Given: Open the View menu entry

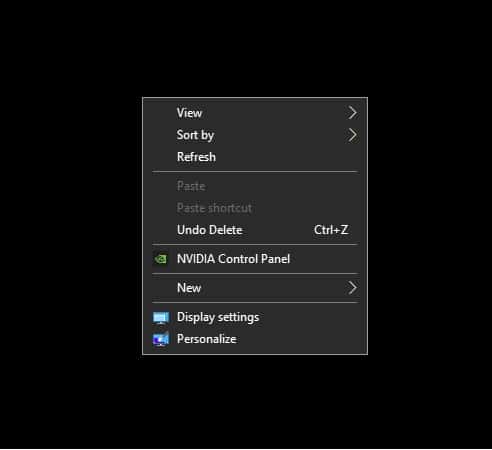Looking at the screenshot, I should pyautogui.click(x=255, y=113).
